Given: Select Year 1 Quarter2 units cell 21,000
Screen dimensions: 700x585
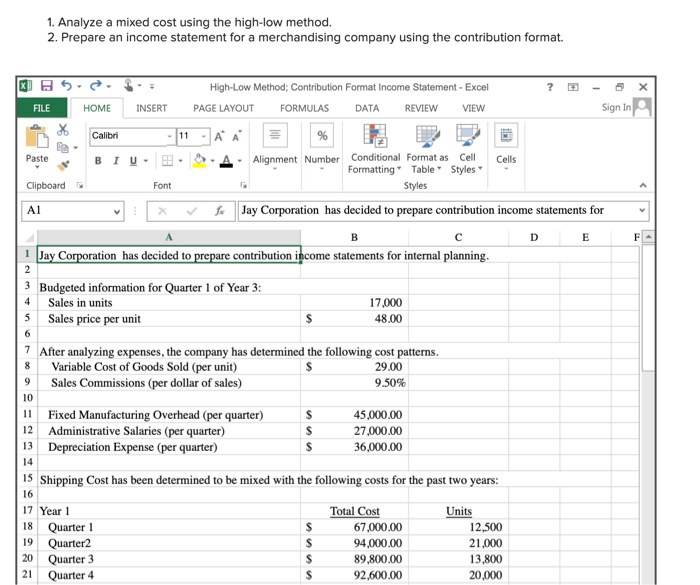Looking at the screenshot, I should point(458,543).
